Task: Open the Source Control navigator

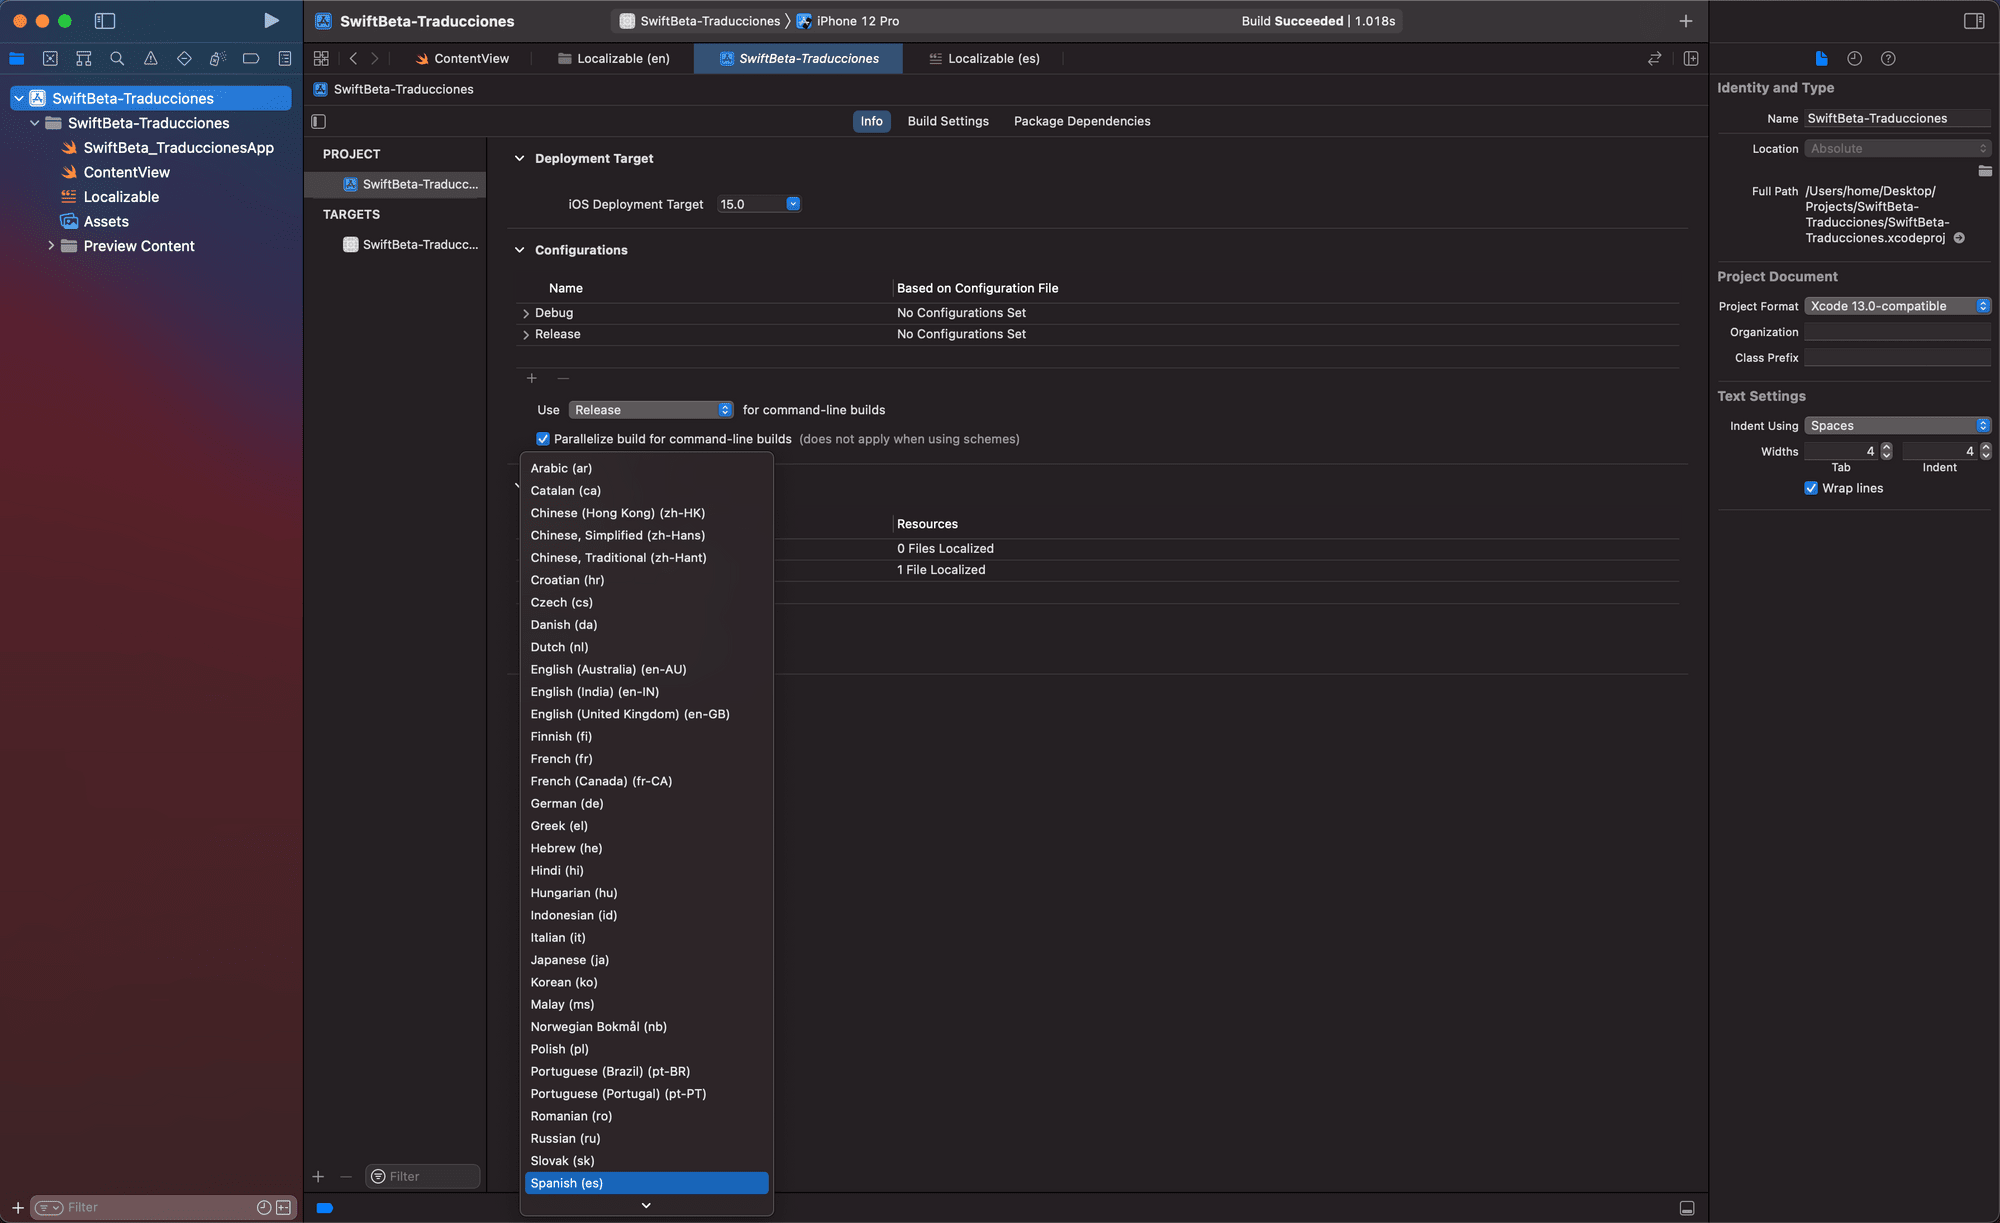Action: (x=51, y=59)
